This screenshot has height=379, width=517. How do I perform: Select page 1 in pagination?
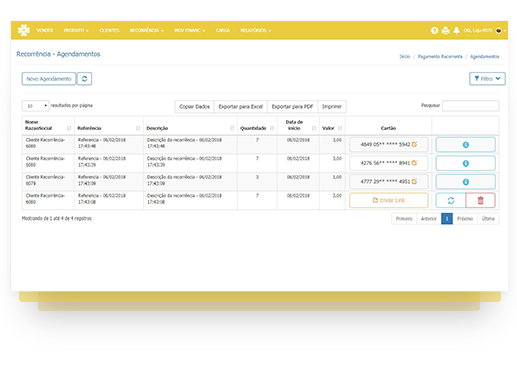pyautogui.click(x=447, y=219)
